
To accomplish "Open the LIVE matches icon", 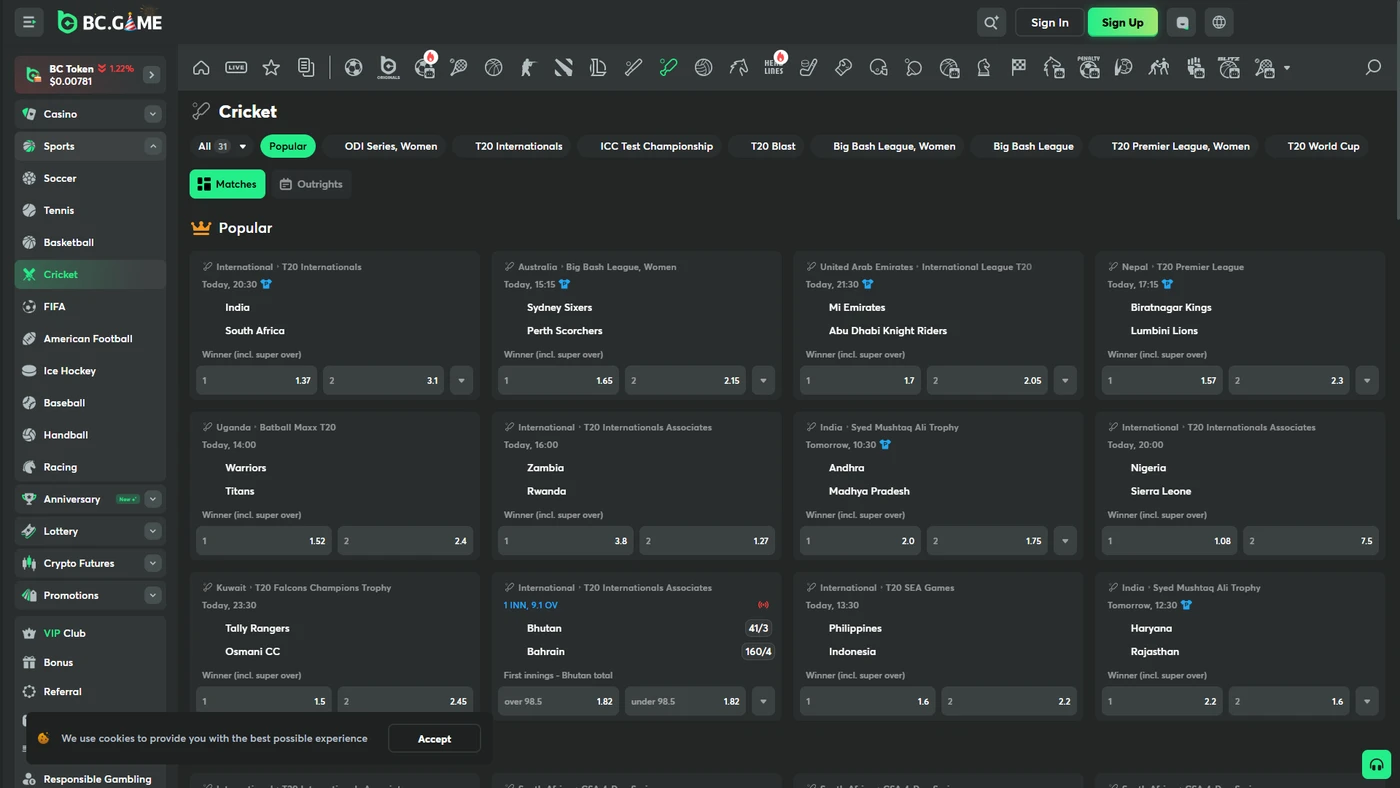I will tap(236, 68).
